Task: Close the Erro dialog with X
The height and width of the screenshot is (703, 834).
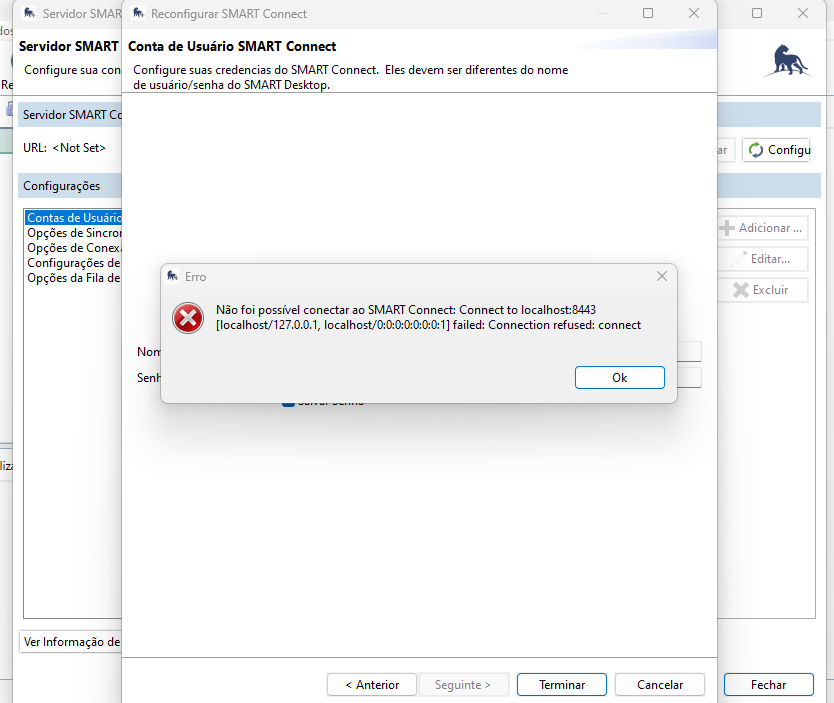Action: tap(661, 276)
